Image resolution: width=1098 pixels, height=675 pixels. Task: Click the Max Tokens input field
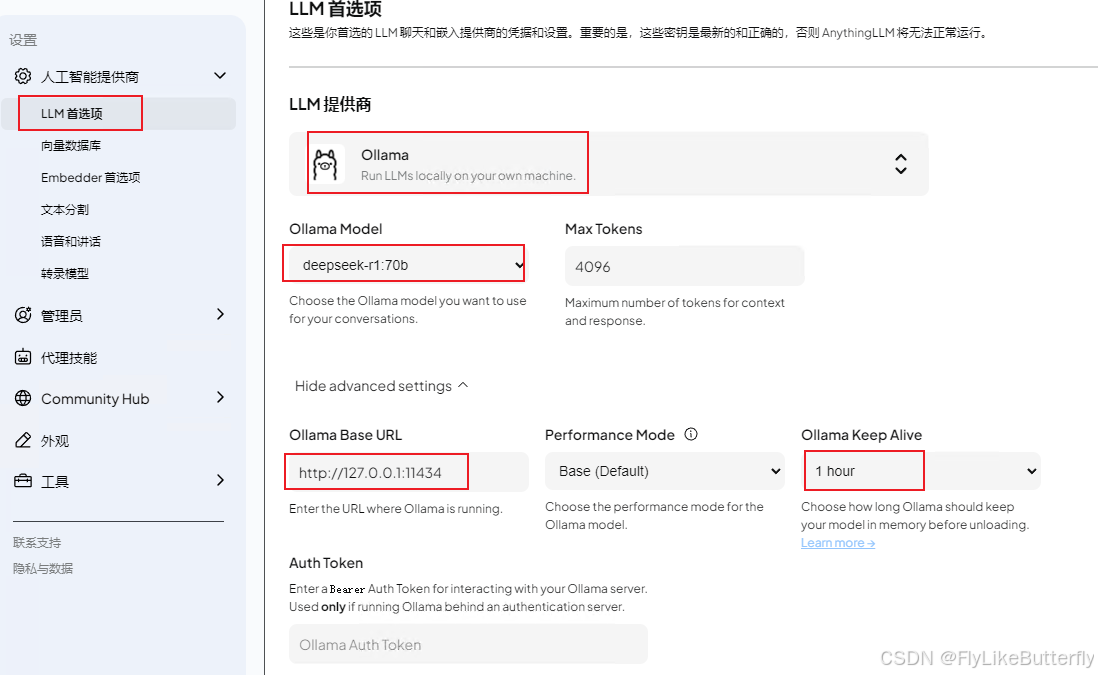click(685, 266)
